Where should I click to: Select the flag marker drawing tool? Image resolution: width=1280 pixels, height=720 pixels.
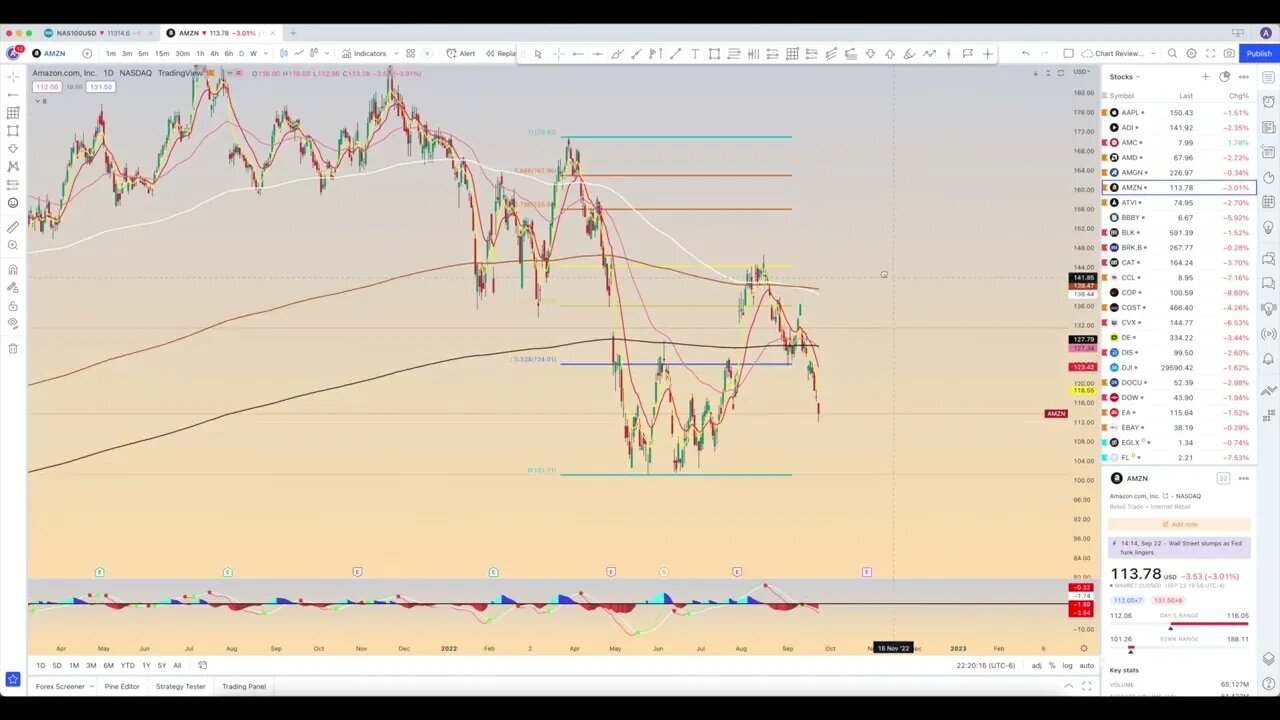pos(968,54)
